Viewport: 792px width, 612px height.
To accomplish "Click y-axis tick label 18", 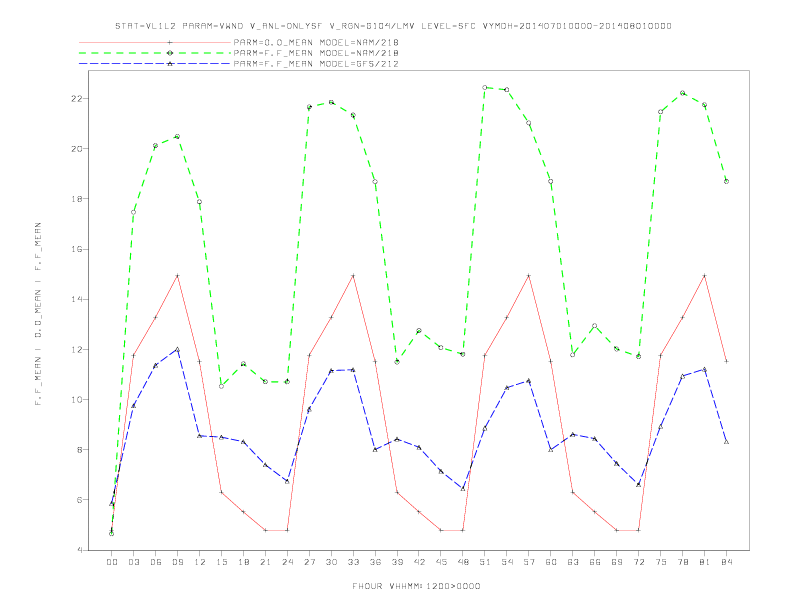I will click(76, 199).
